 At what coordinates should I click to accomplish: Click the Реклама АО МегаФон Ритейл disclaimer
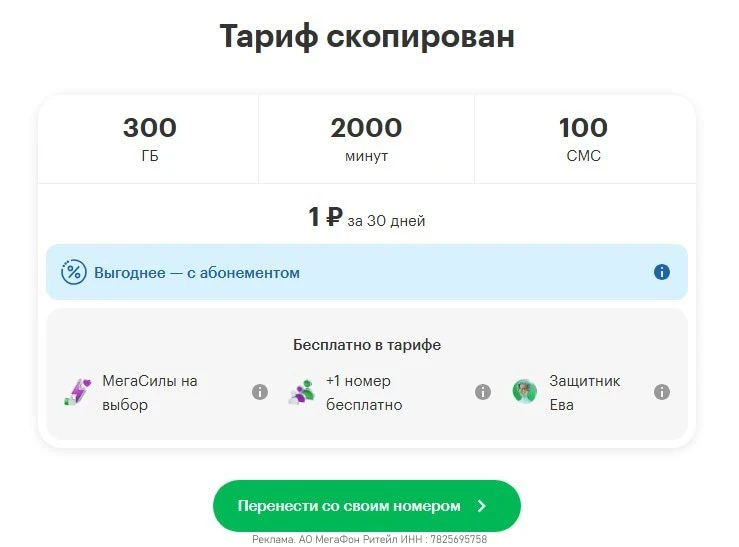coord(369,539)
